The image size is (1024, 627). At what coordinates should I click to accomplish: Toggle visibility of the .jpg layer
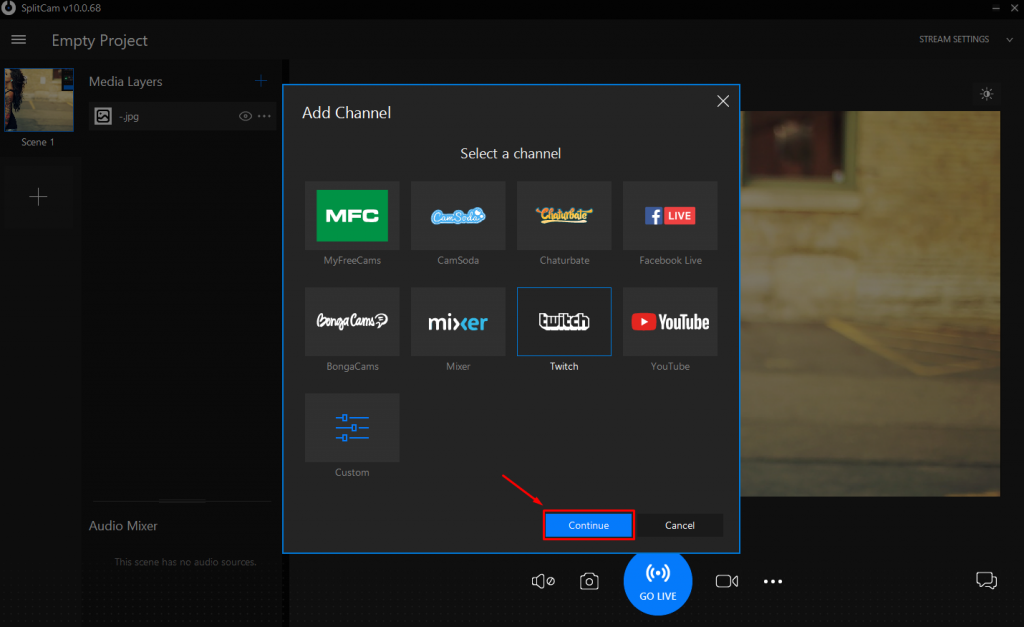(246, 116)
